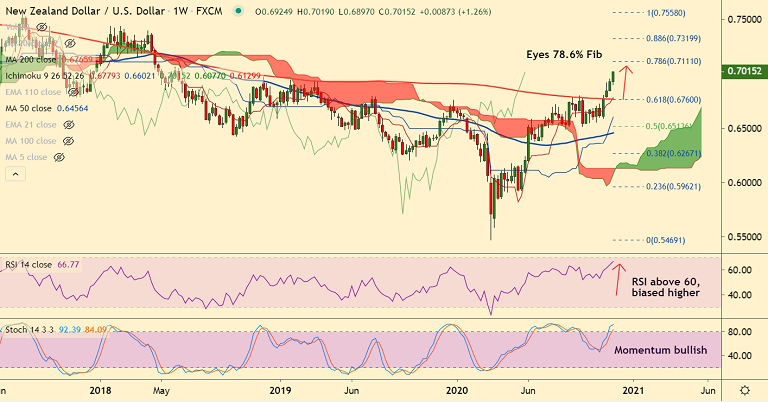Show the EMA 21 close indicator
The image size is (768, 402).
[x=69, y=125]
